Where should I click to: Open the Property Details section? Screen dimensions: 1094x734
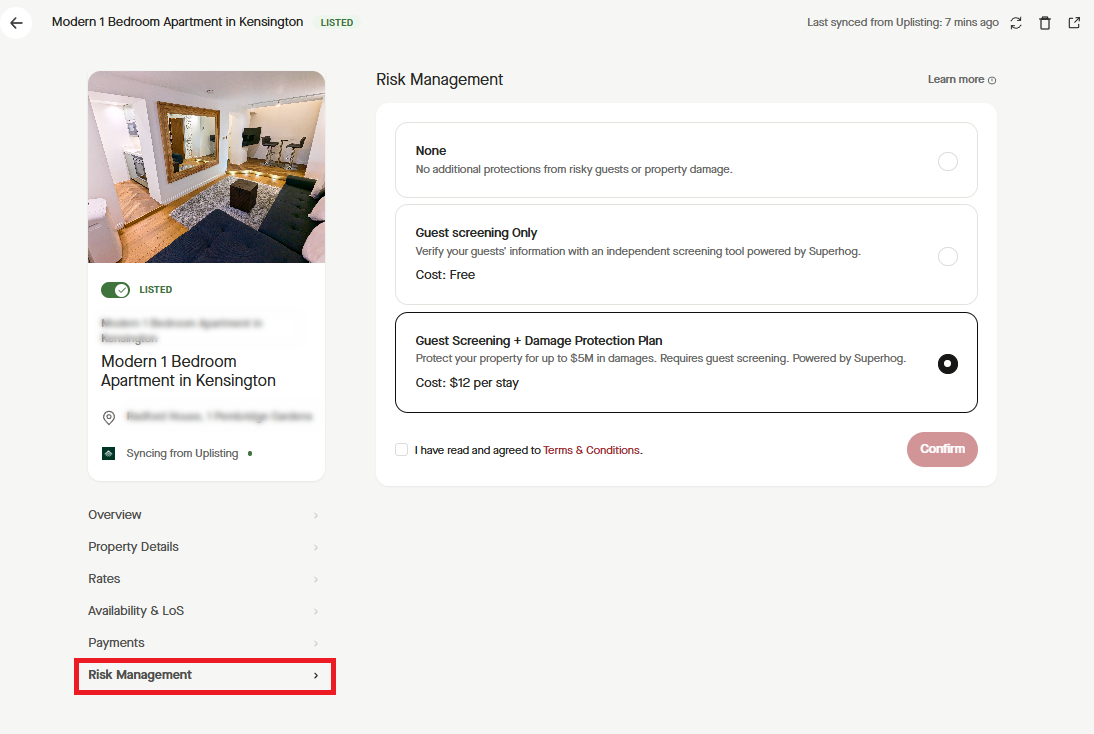204,547
